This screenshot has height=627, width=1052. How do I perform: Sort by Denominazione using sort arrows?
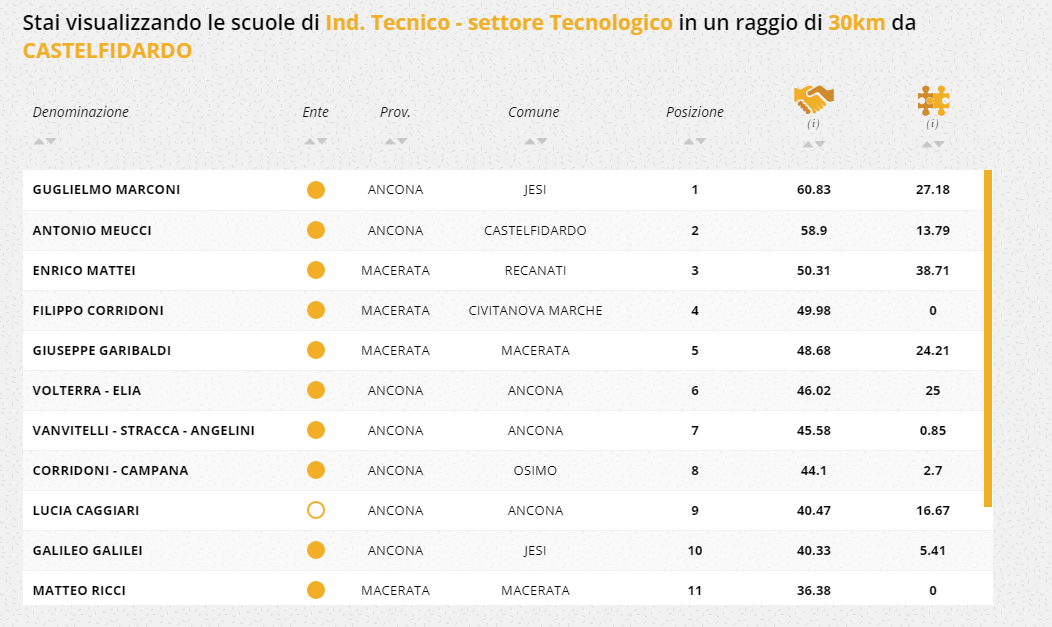[44, 141]
